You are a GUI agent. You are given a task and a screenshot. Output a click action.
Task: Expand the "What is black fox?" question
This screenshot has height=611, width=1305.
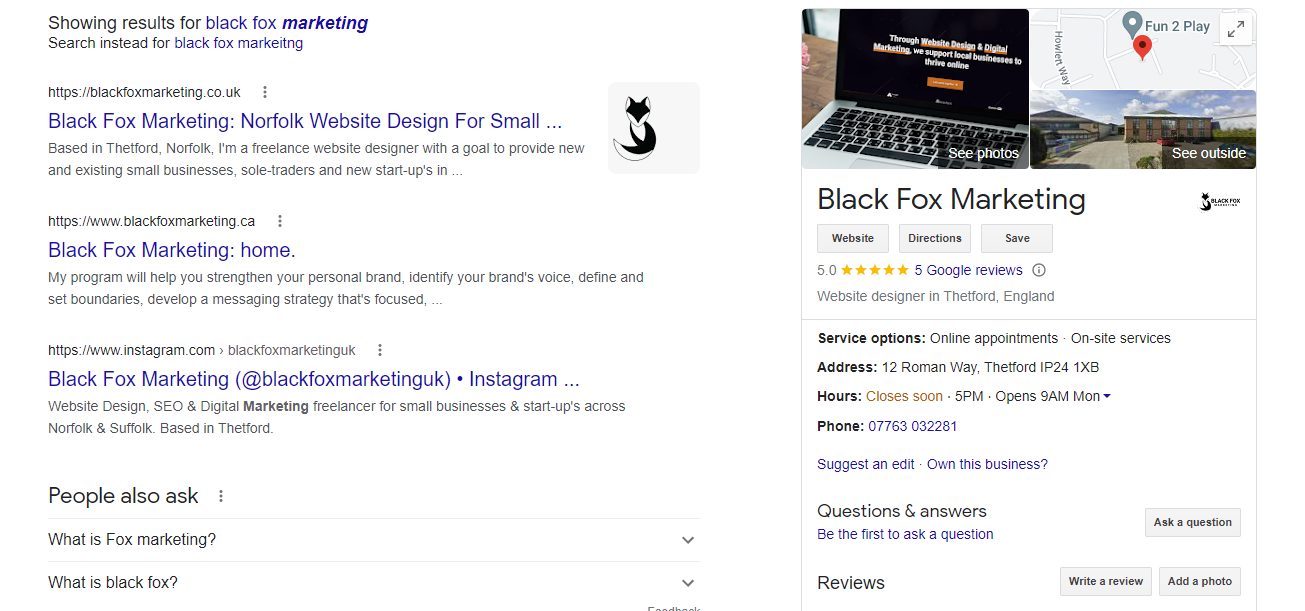(x=687, y=582)
